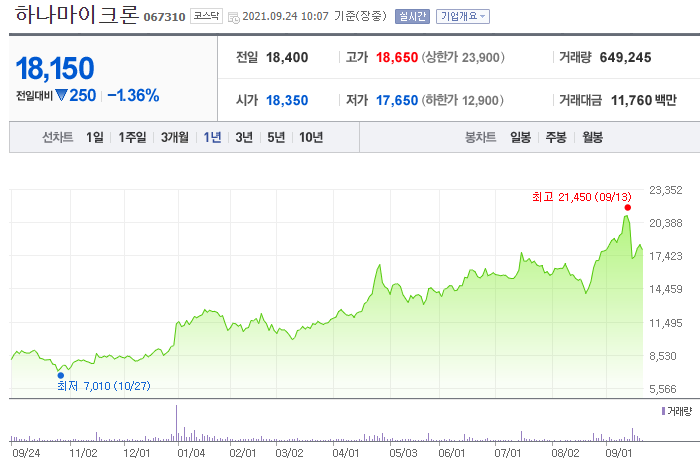Select the 1일 line chart range
Image resolution: width=700 pixels, height=462 pixels.
95,137
